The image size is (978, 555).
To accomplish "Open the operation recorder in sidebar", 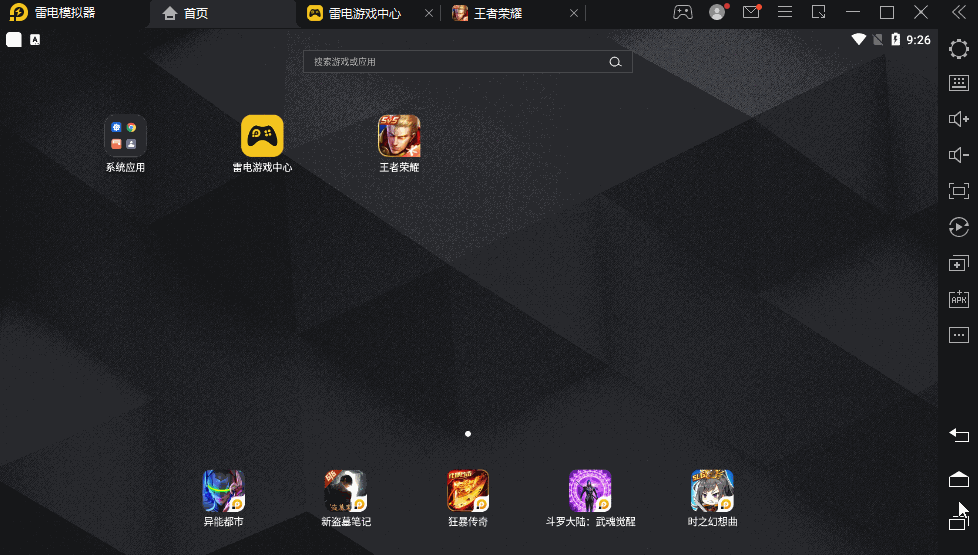I will (959, 227).
